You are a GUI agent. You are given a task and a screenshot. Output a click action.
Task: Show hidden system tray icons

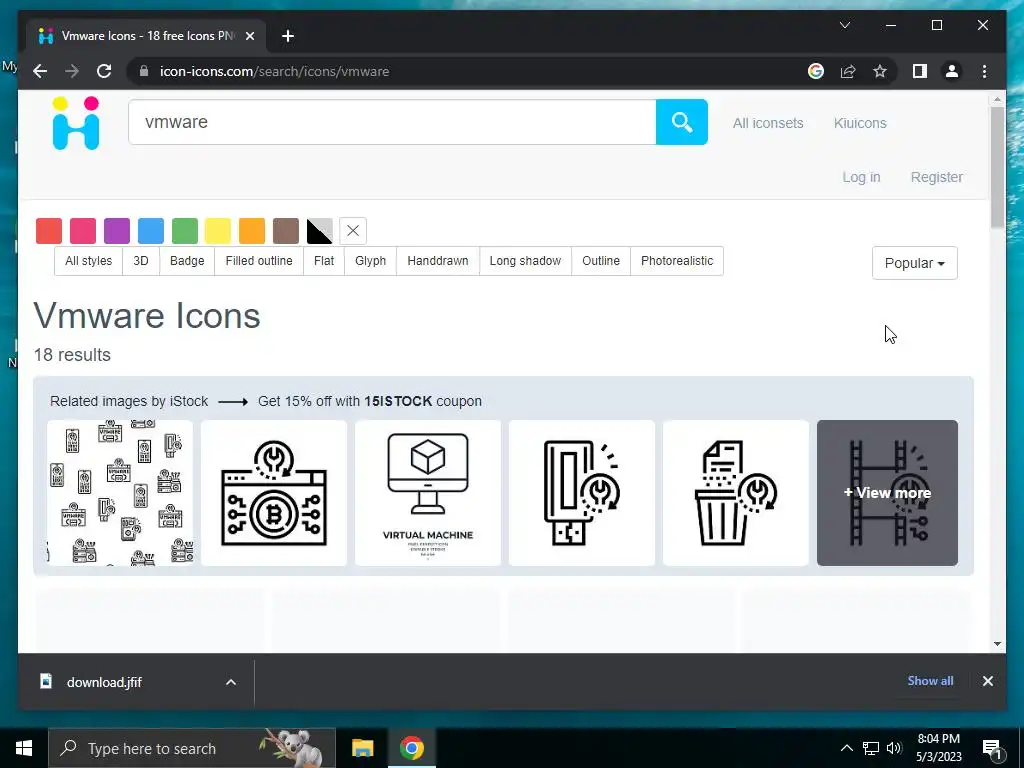click(x=846, y=748)
